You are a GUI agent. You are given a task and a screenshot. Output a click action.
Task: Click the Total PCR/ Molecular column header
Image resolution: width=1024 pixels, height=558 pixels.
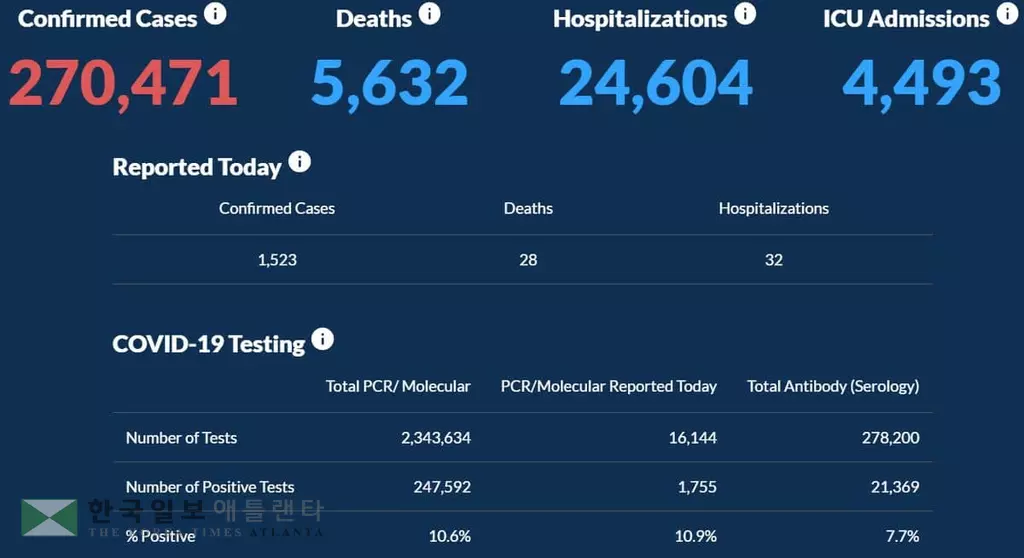[398, 386]
